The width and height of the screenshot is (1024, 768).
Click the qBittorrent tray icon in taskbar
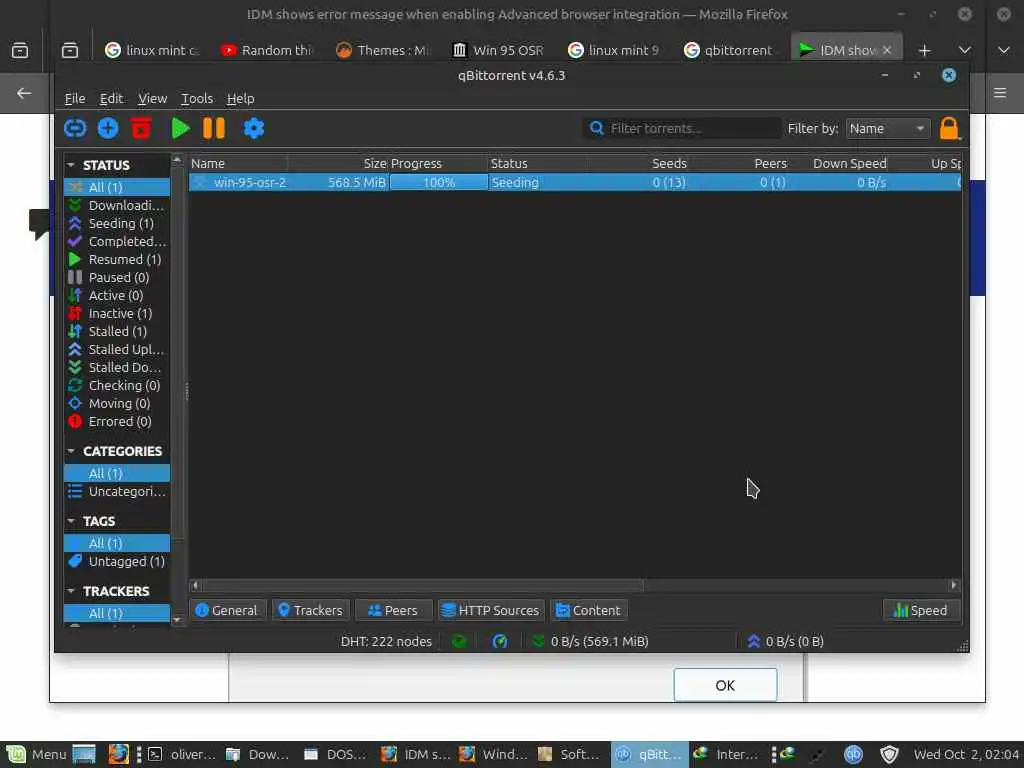pyautogui.click(x=853, y=754)
